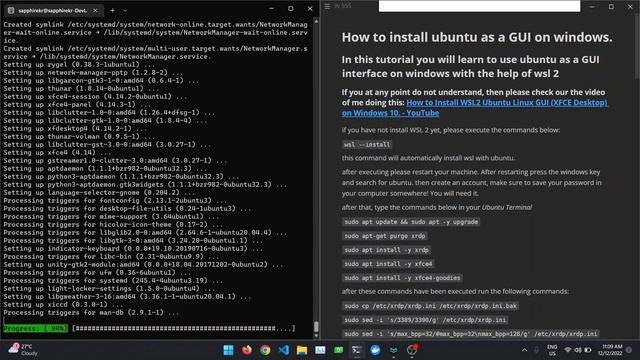Open the hamburger menu in document window
The image size is (640, 360).
[327, 6]
